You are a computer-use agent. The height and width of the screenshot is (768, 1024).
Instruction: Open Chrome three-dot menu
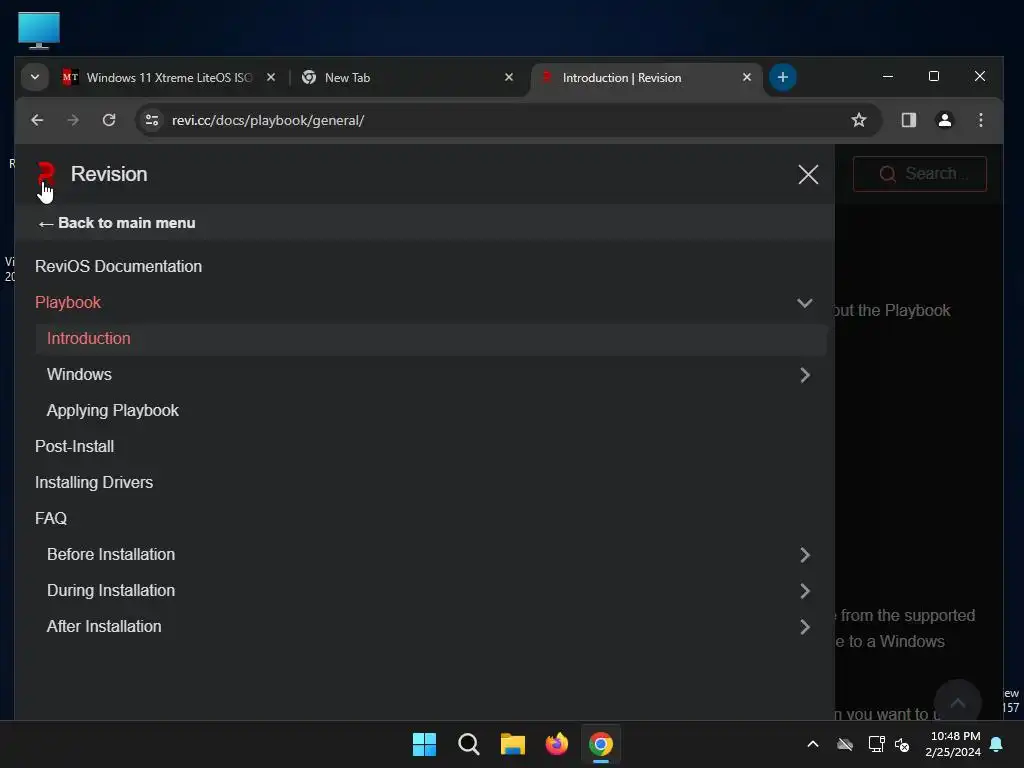tap(980, 120)
